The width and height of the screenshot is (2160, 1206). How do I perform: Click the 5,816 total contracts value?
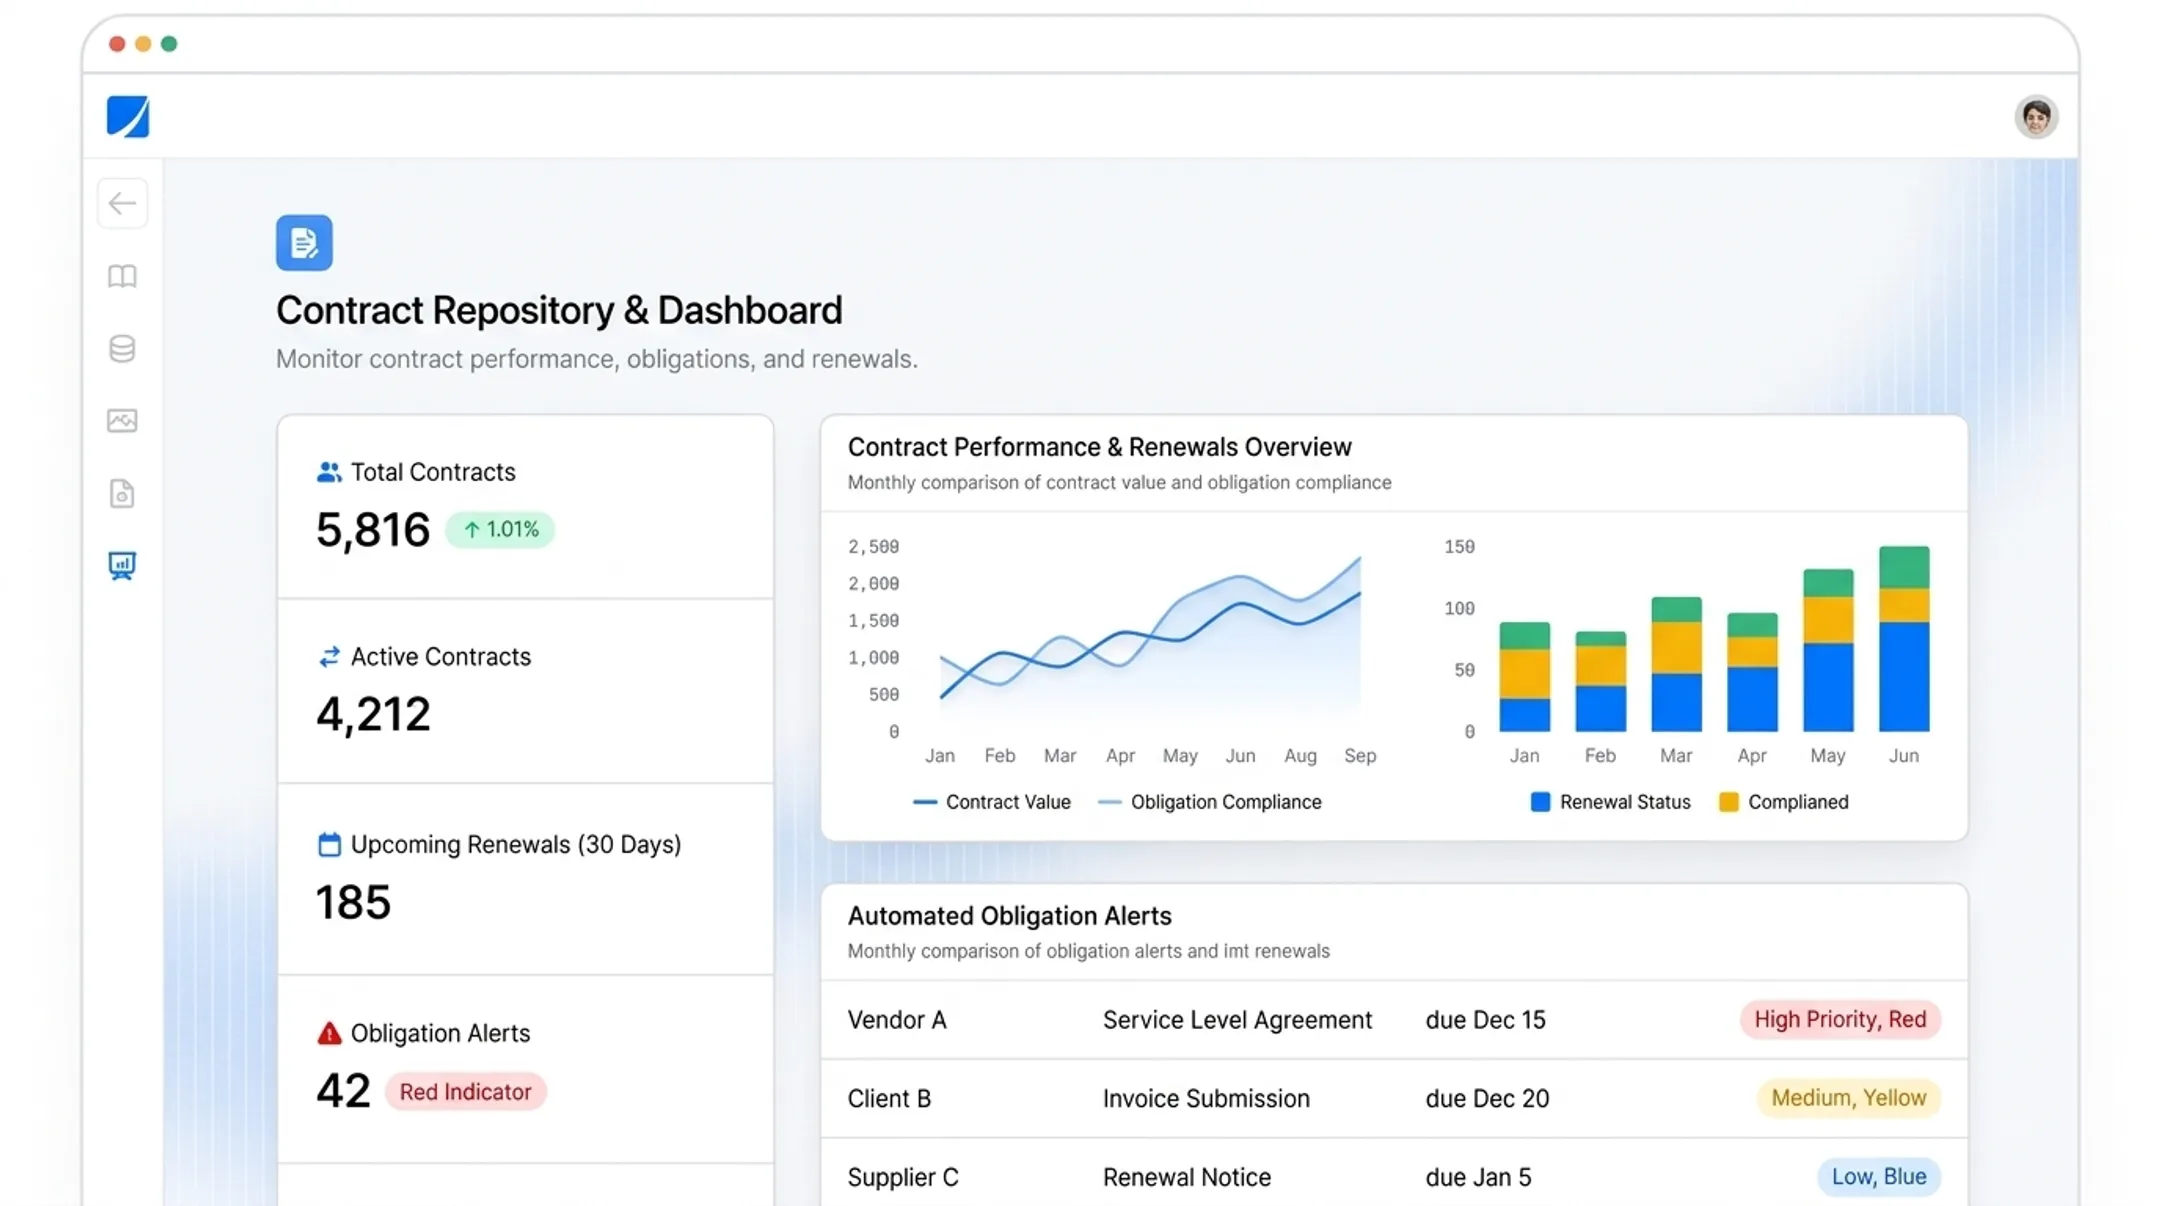coord(373,530)
